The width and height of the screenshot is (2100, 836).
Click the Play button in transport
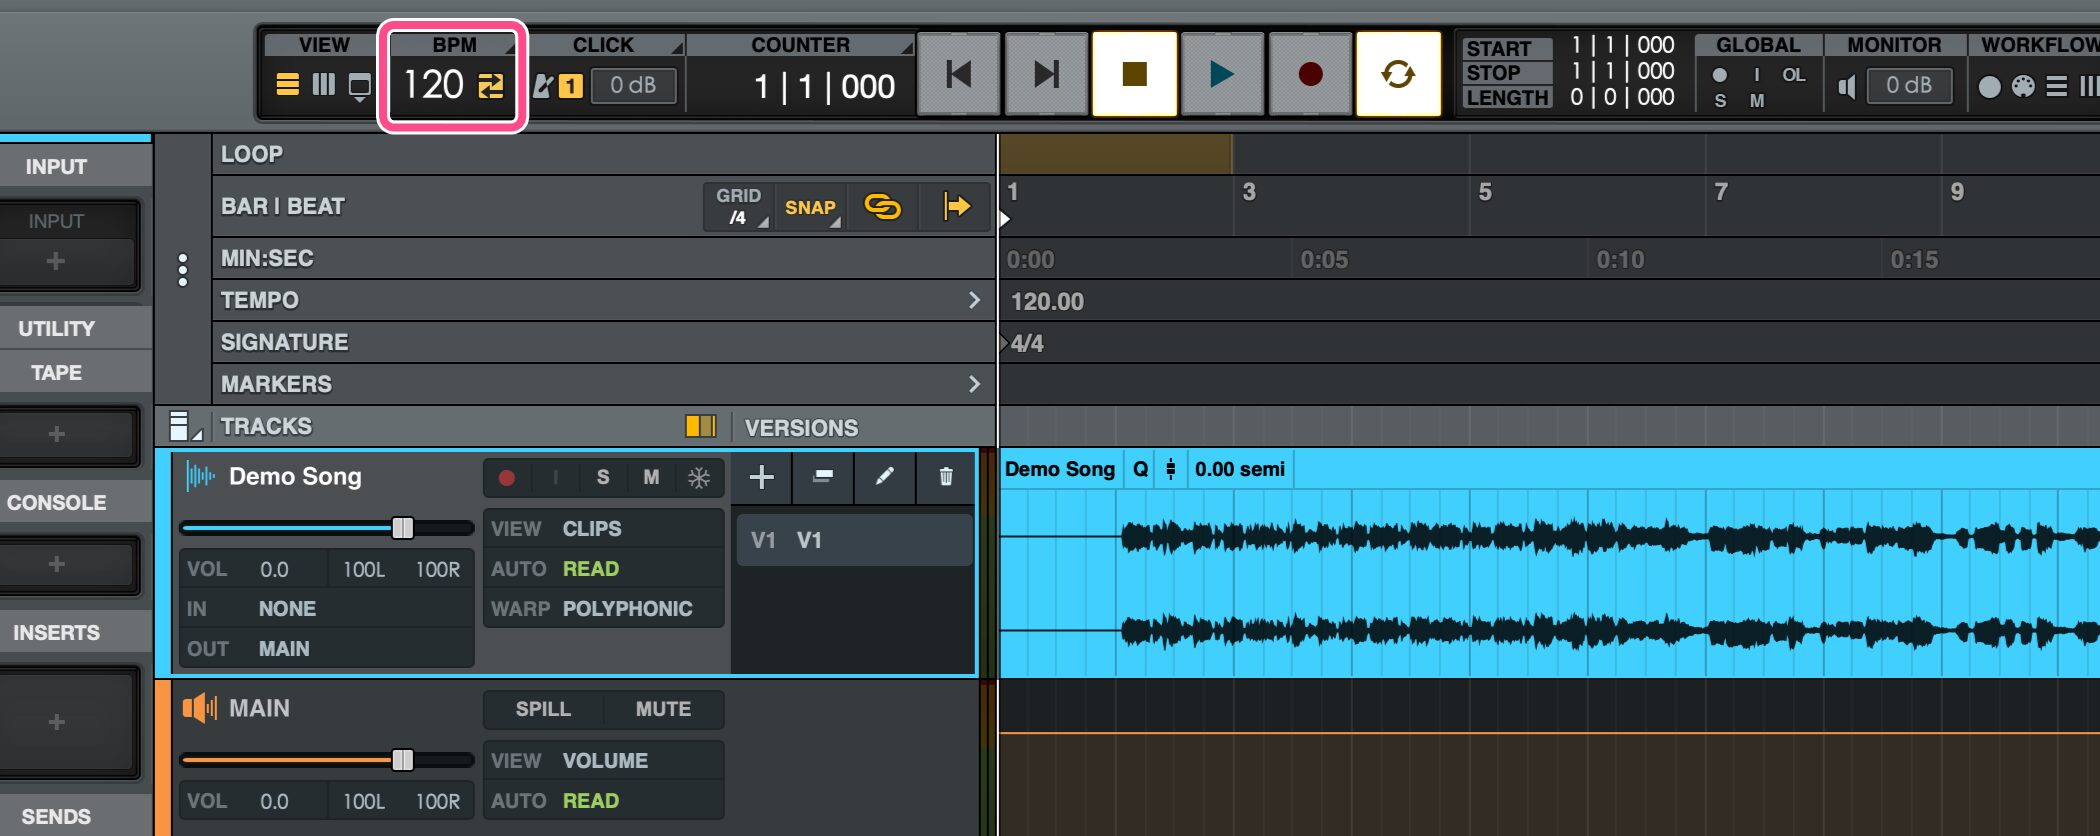click(x=1221, y=74)
